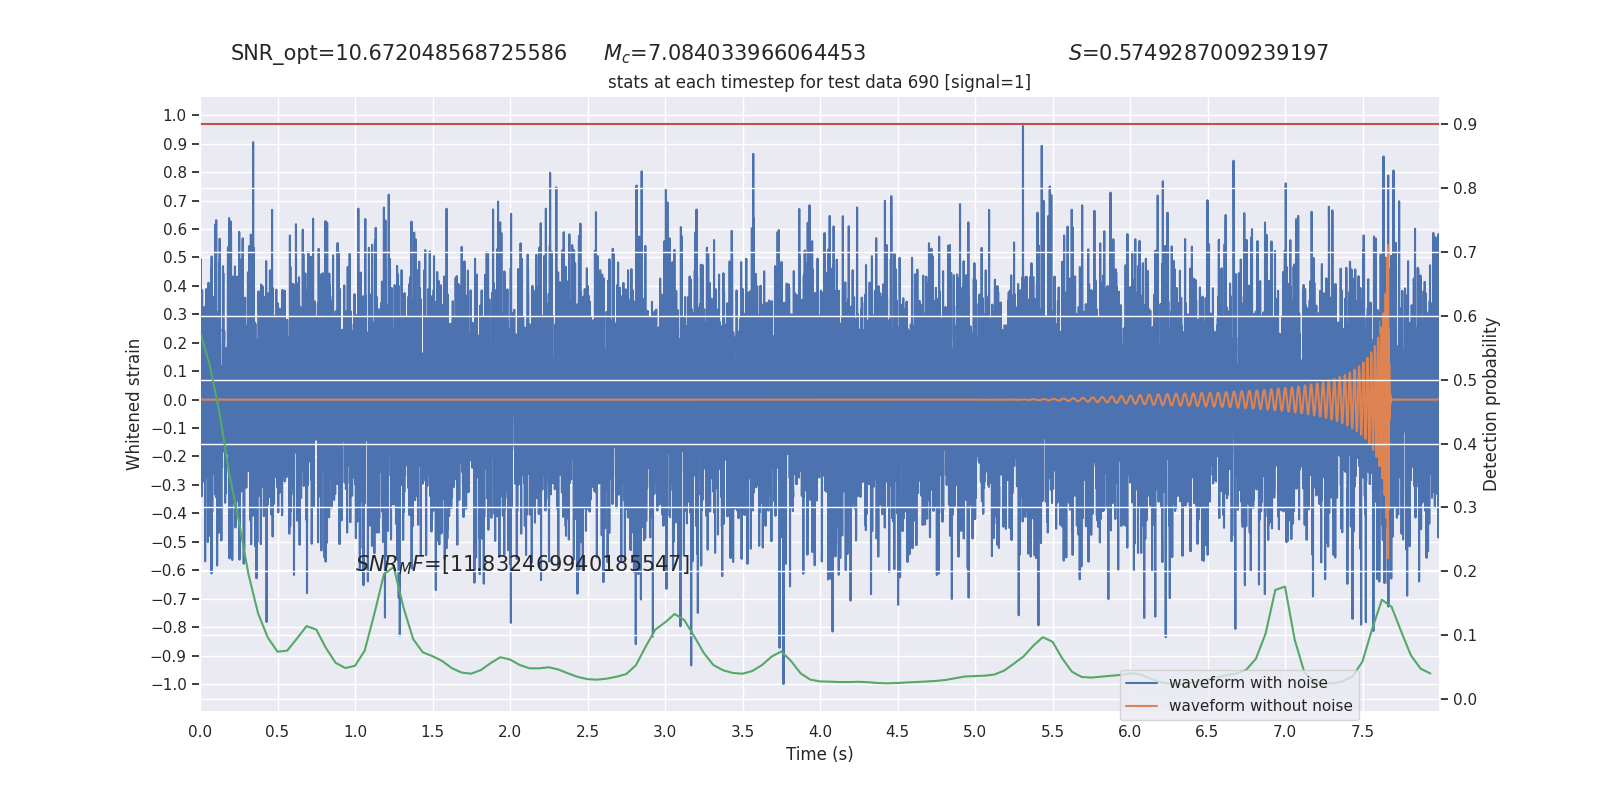Click the right axis tick label 0.1
1600x800 pixels.
coord(1465,635)
